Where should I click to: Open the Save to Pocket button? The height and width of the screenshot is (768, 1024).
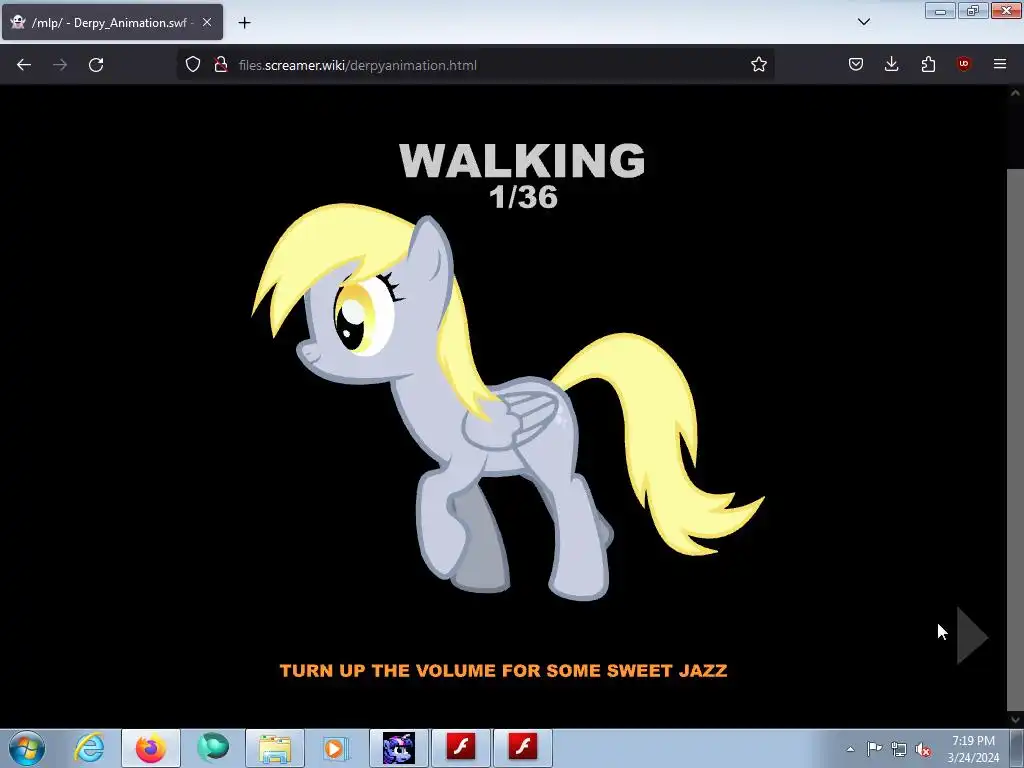point(856,64)
